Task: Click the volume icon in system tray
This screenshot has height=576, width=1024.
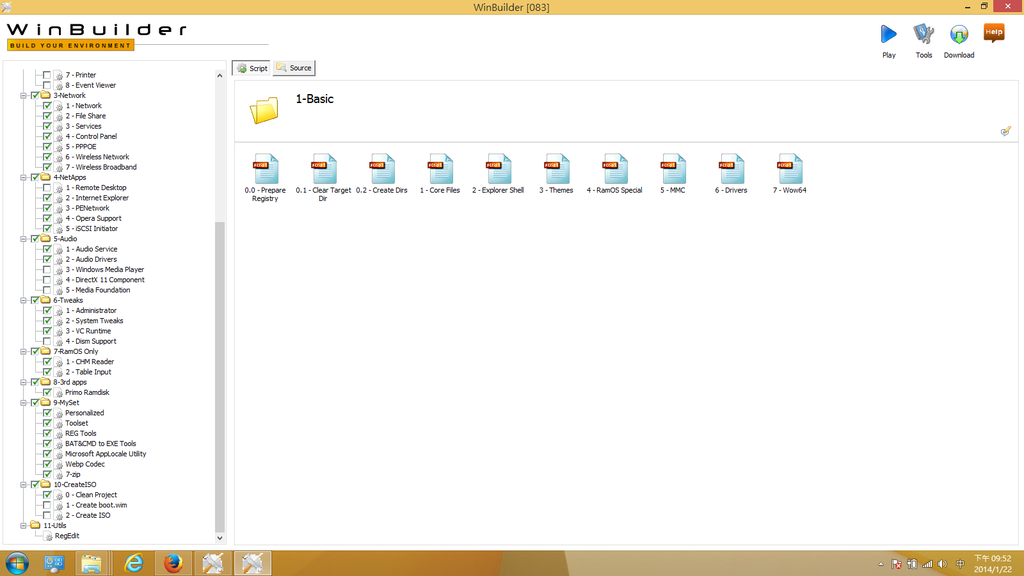Action: (942, 564)
